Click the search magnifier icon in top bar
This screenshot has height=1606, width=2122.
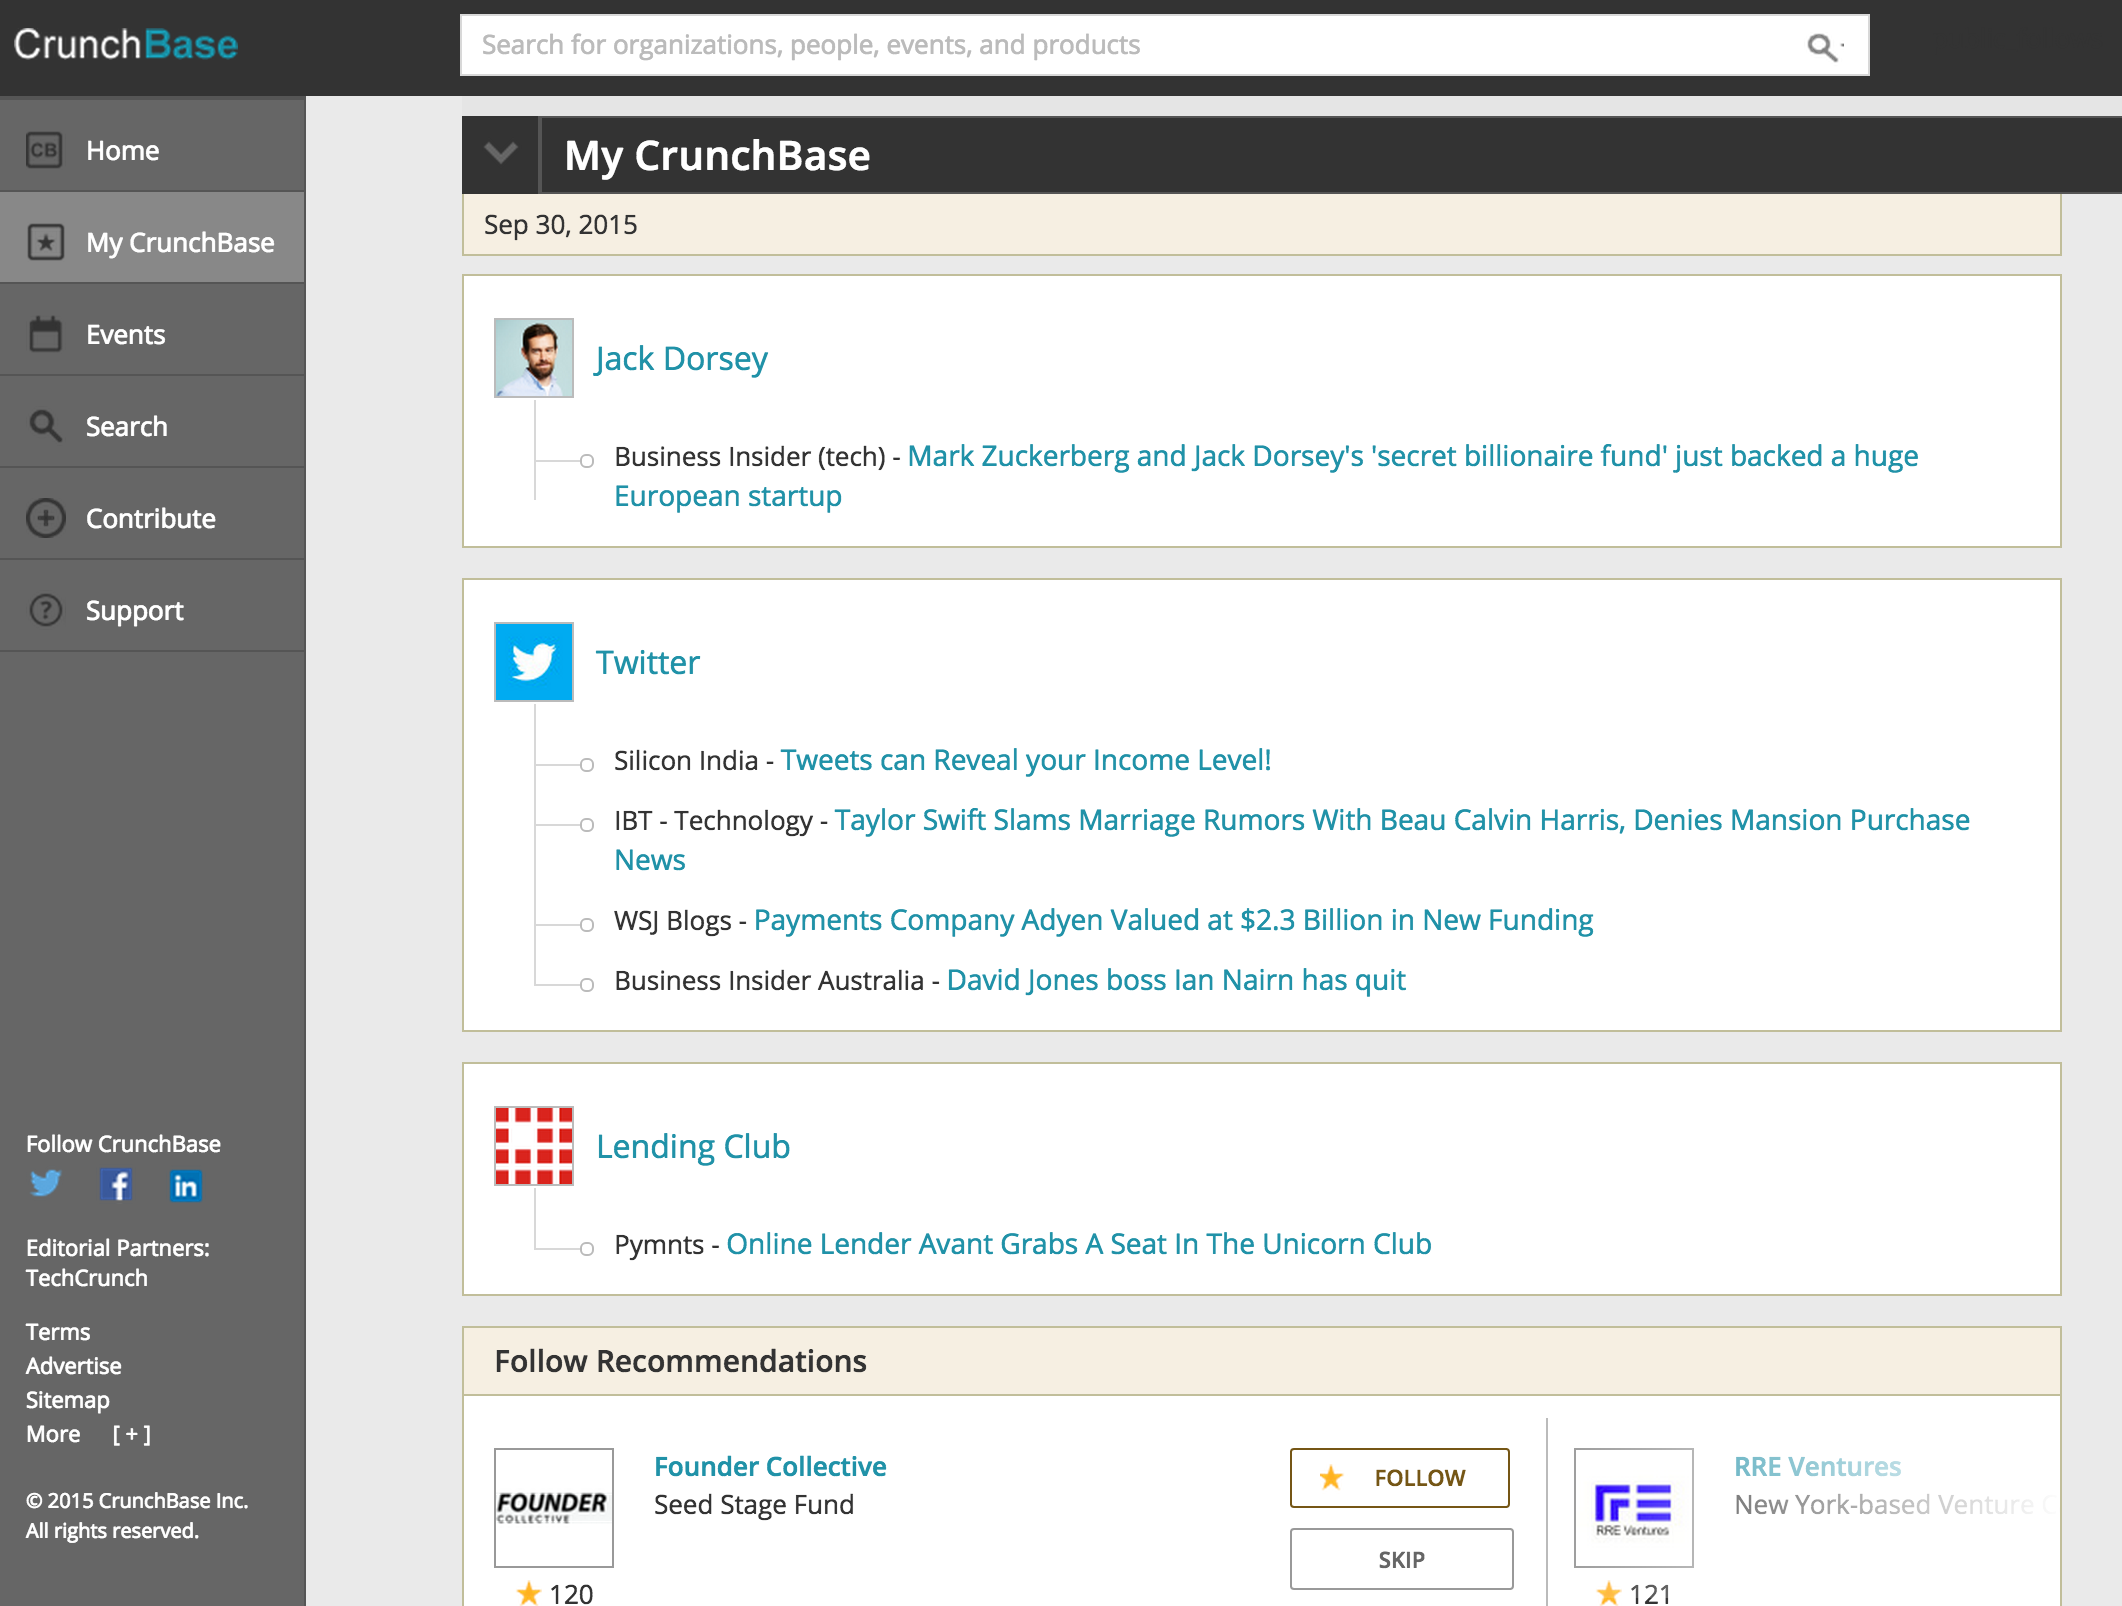click(x=1822, y=46)
